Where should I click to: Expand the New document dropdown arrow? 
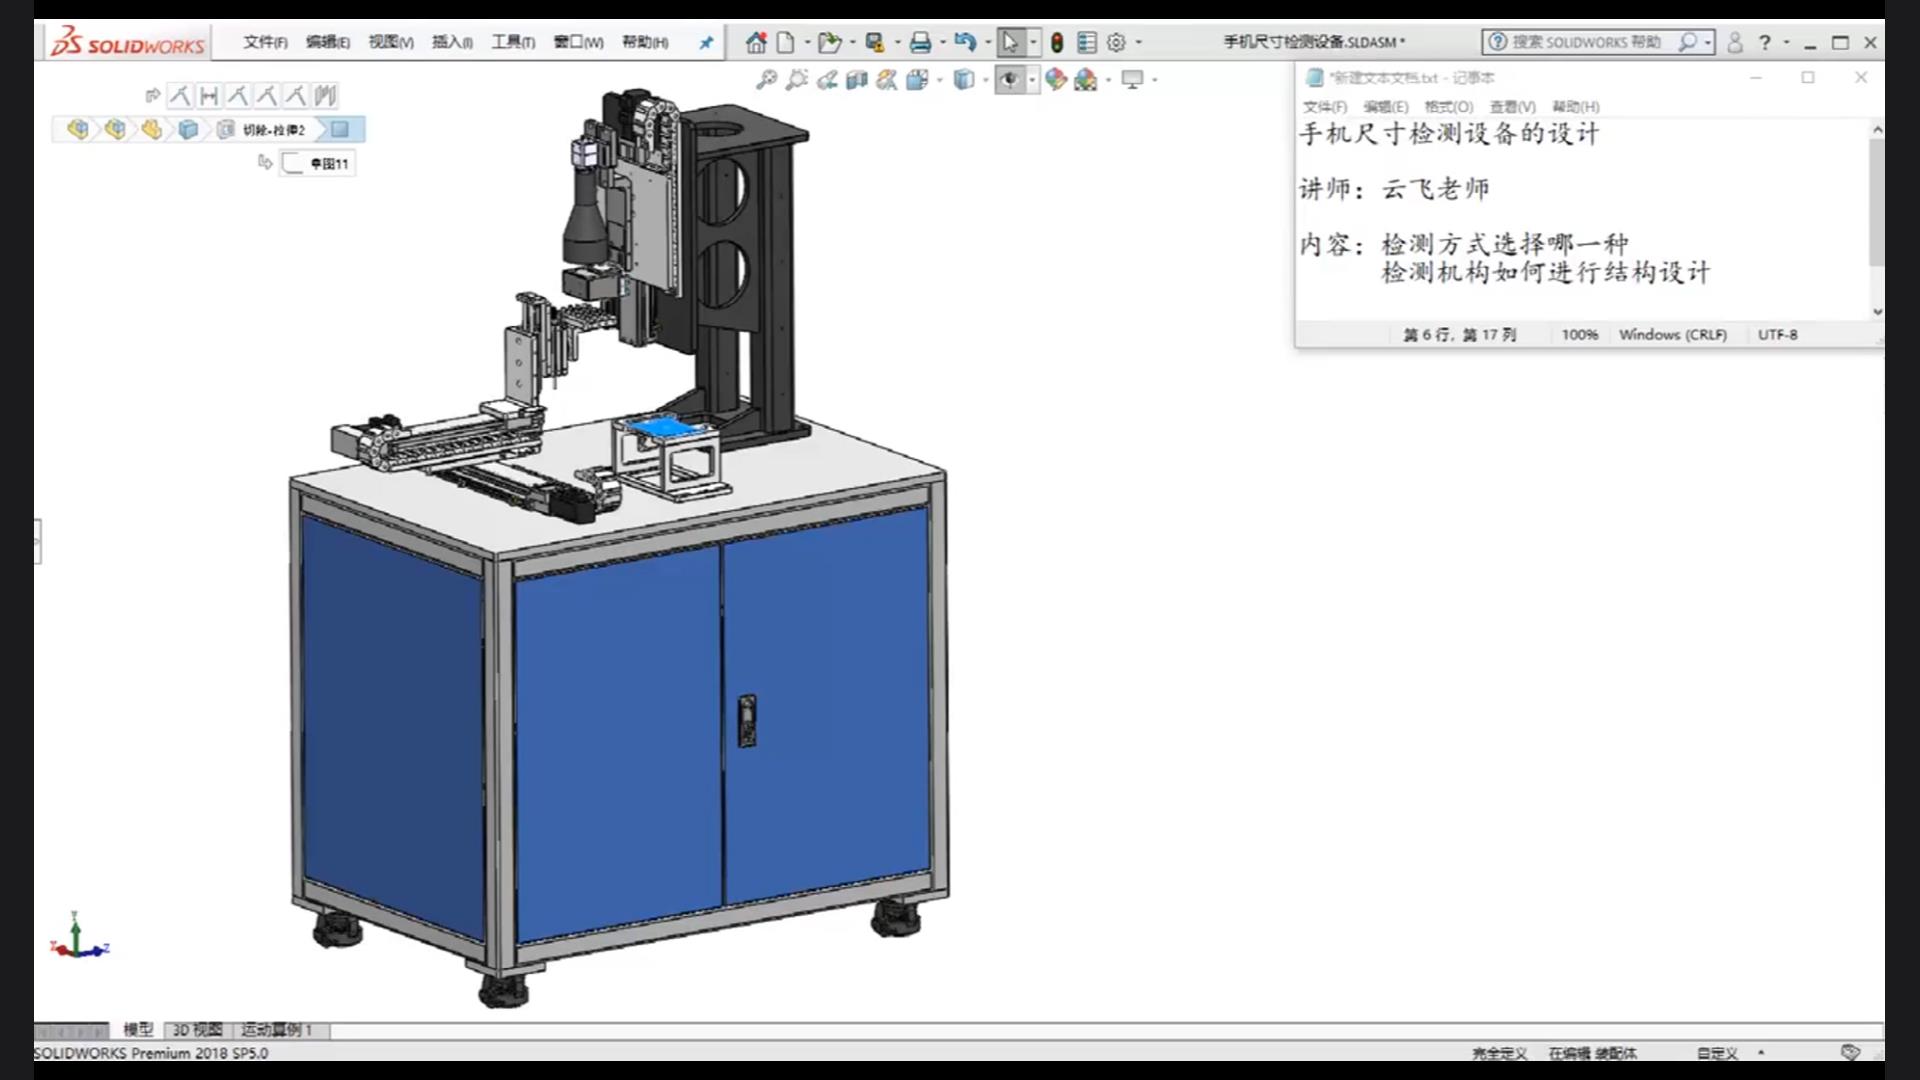(x=806, y=42)
